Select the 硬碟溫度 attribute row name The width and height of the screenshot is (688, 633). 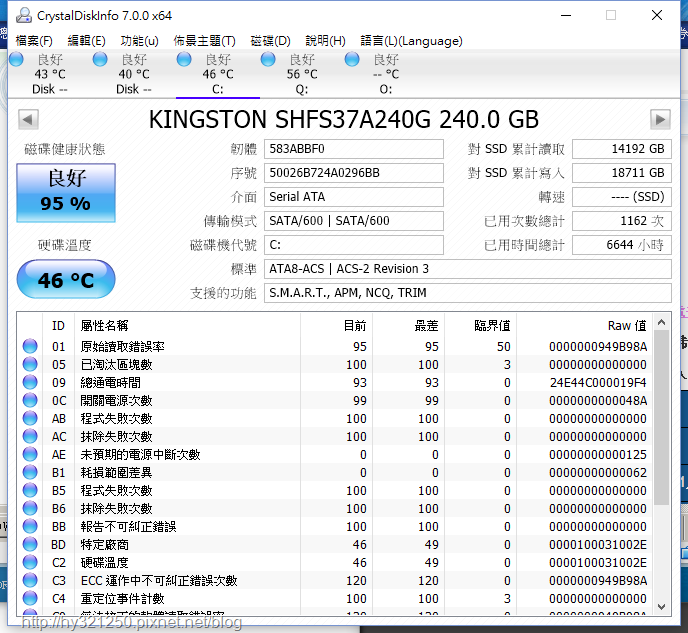tap(104, 562)
